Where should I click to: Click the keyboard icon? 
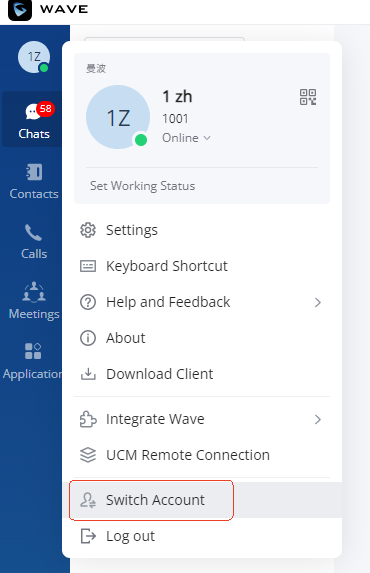(x=88, y=266)
